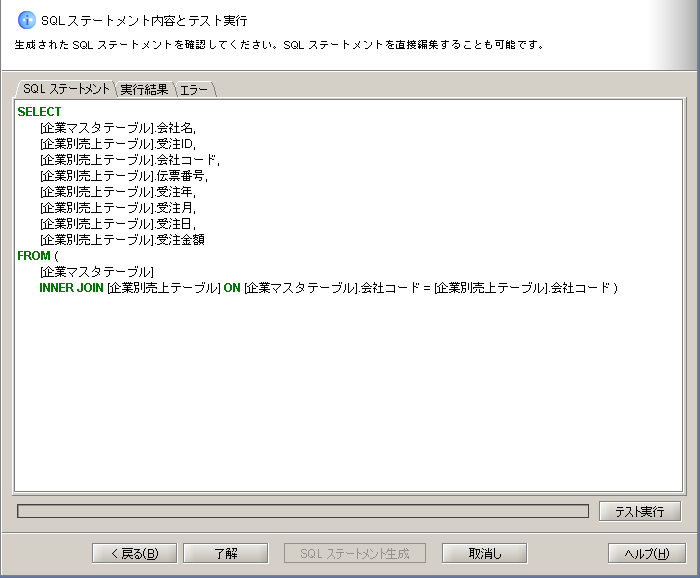This screenshot has height=578, width=700.
Task: Open help with the ヘルプ(H) button
Action: 646,553
